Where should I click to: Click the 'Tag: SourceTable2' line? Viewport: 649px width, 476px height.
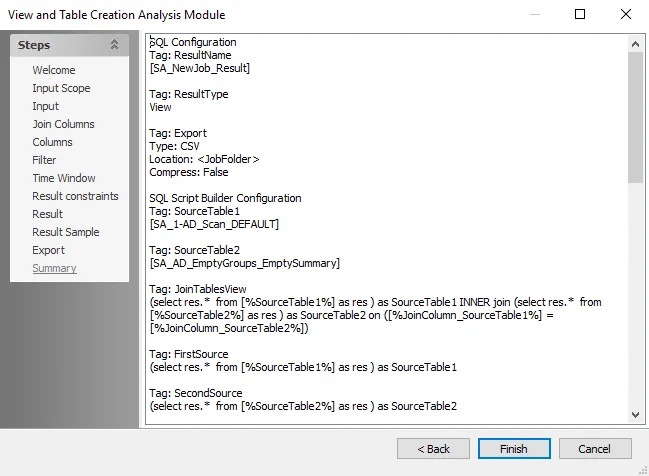[x=195, y=250]
